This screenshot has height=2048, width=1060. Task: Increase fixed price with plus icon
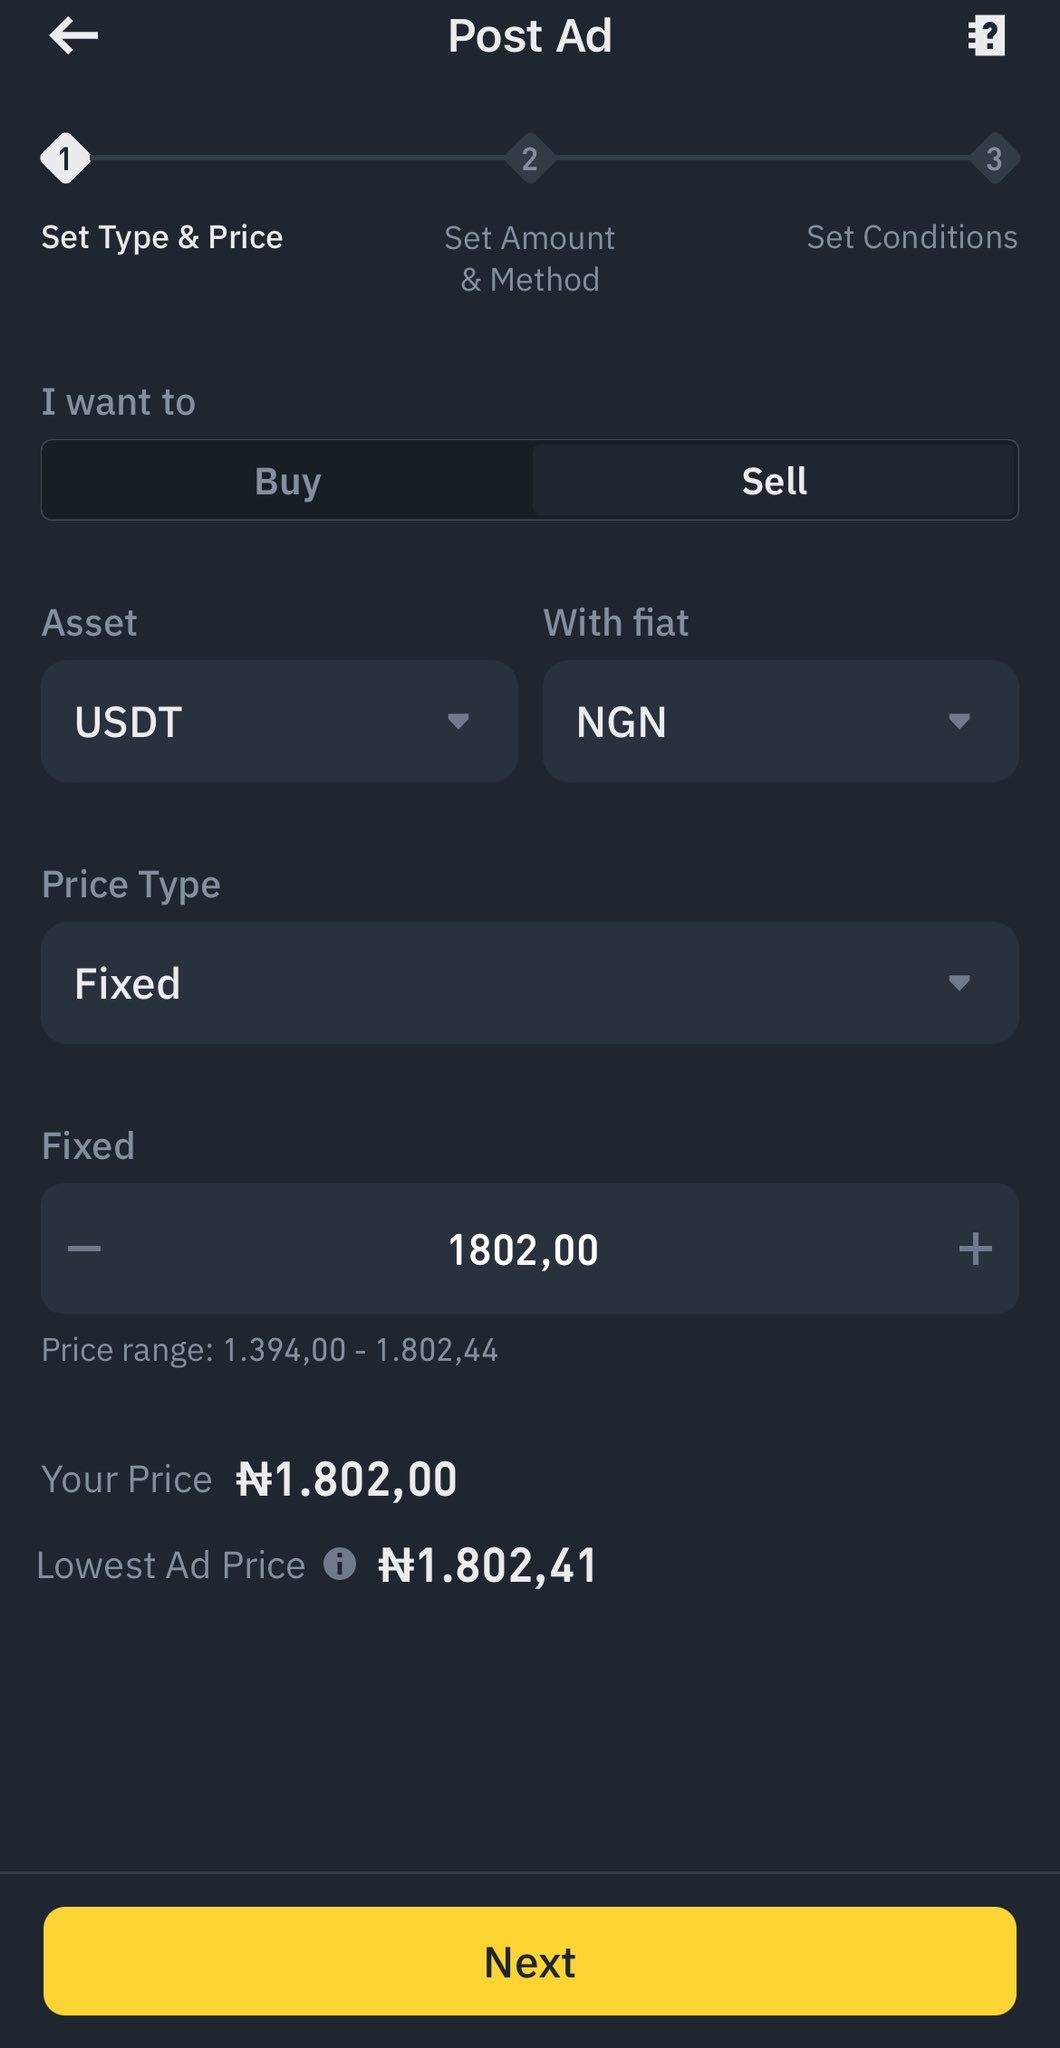point(975,1248)
